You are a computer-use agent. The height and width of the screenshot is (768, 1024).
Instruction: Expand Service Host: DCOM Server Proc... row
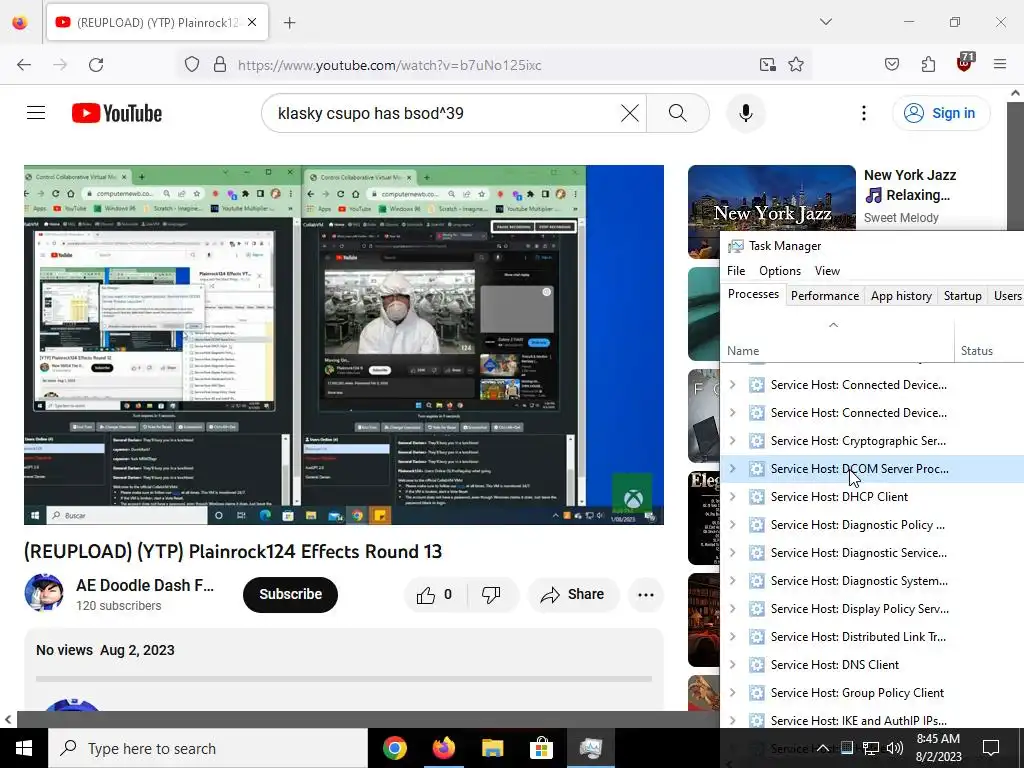tap(733, 469)
